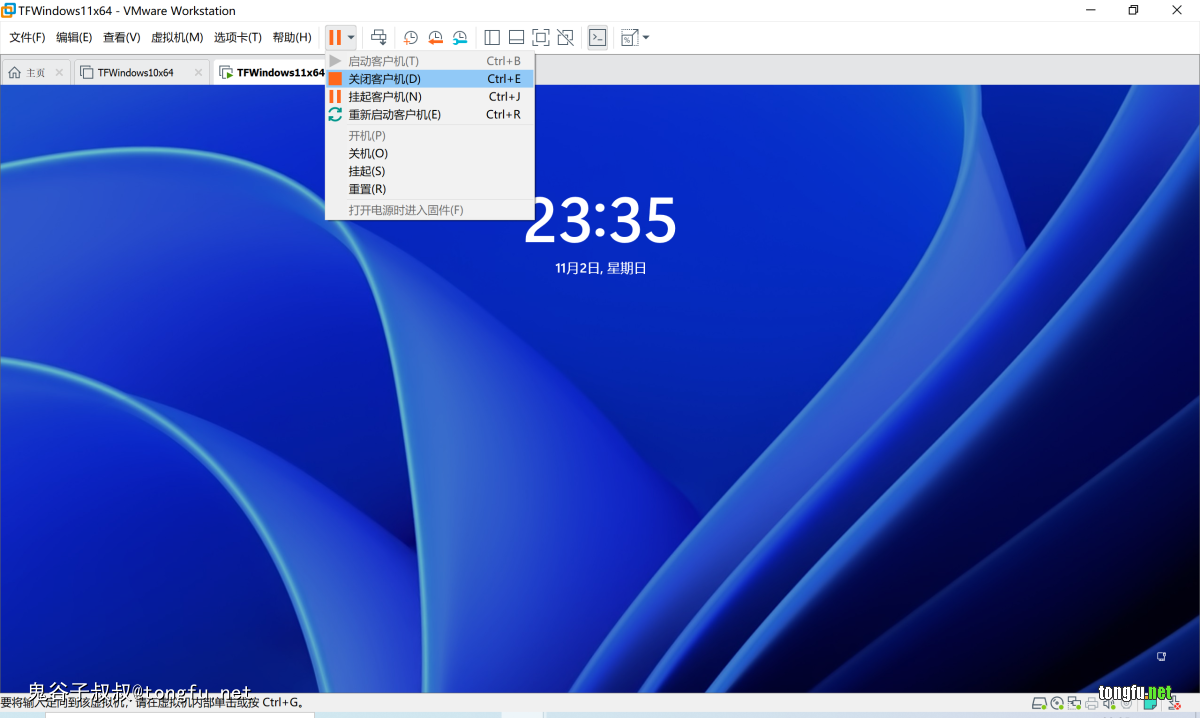
Task: Close the 主页 home tab
Action: 59,73
